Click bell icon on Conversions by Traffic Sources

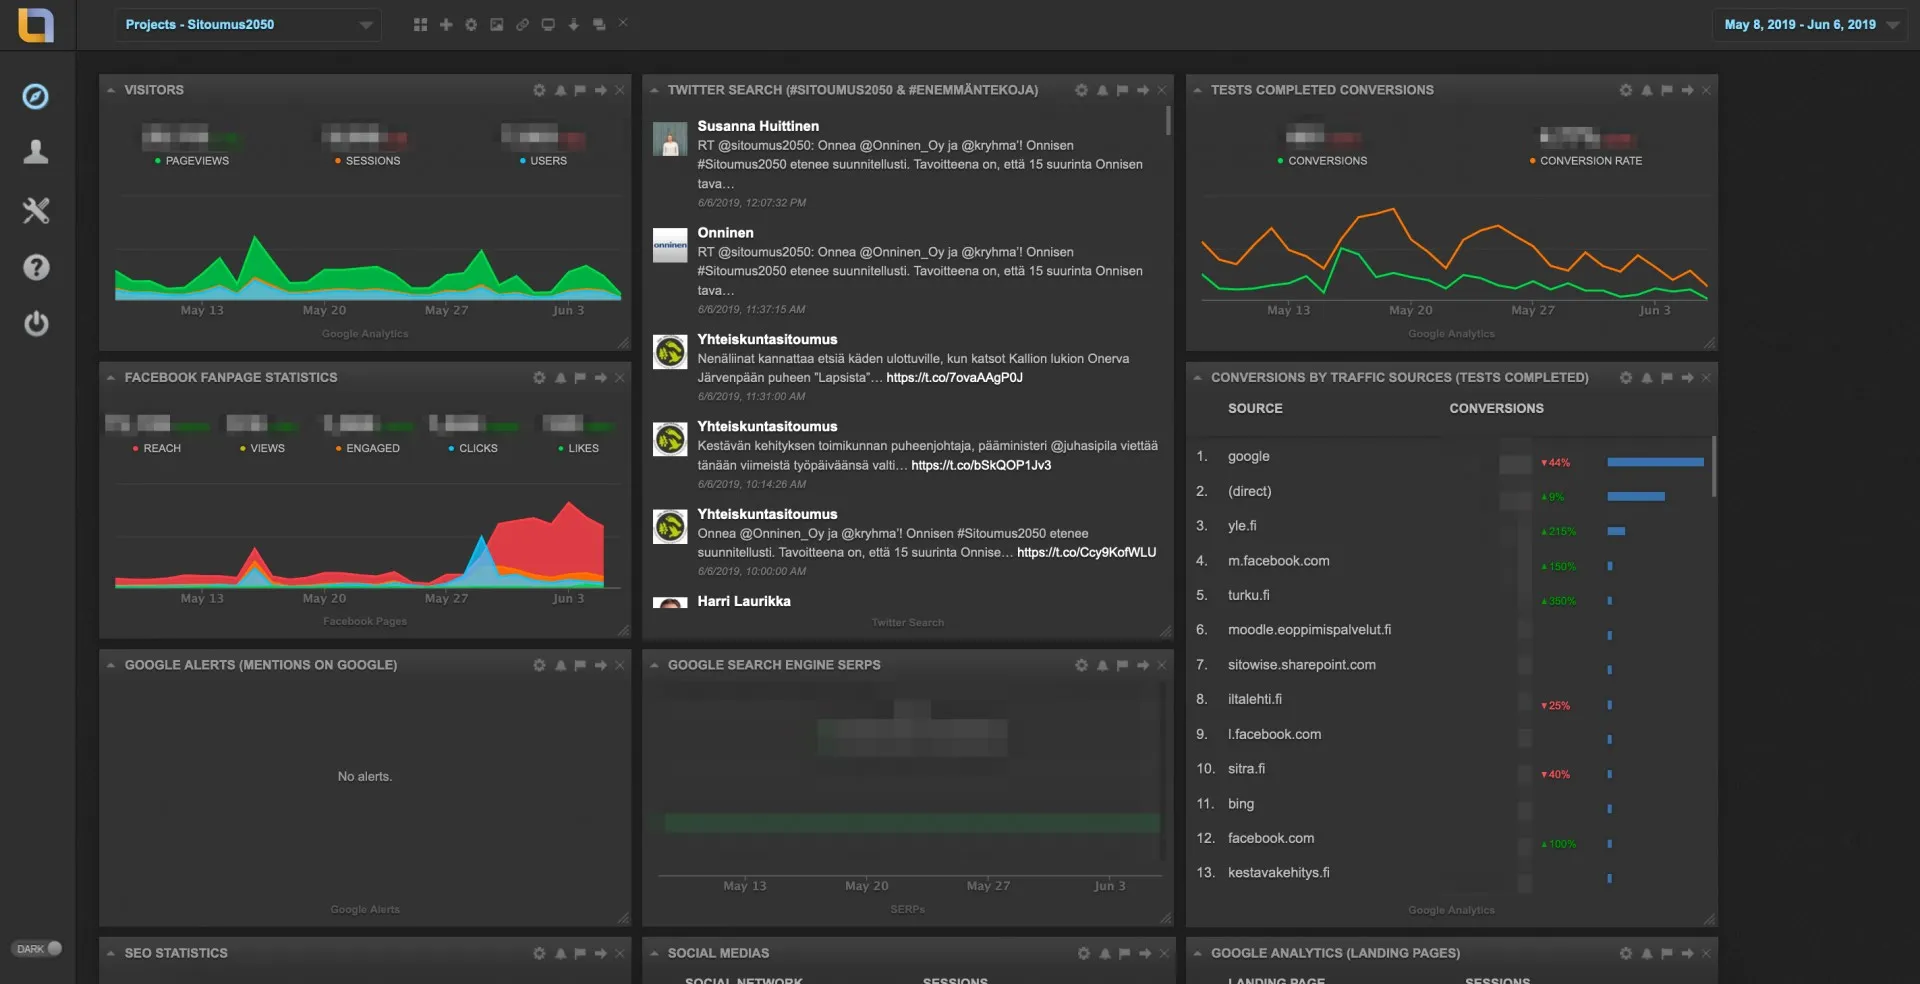click(x=1647, y=378)
